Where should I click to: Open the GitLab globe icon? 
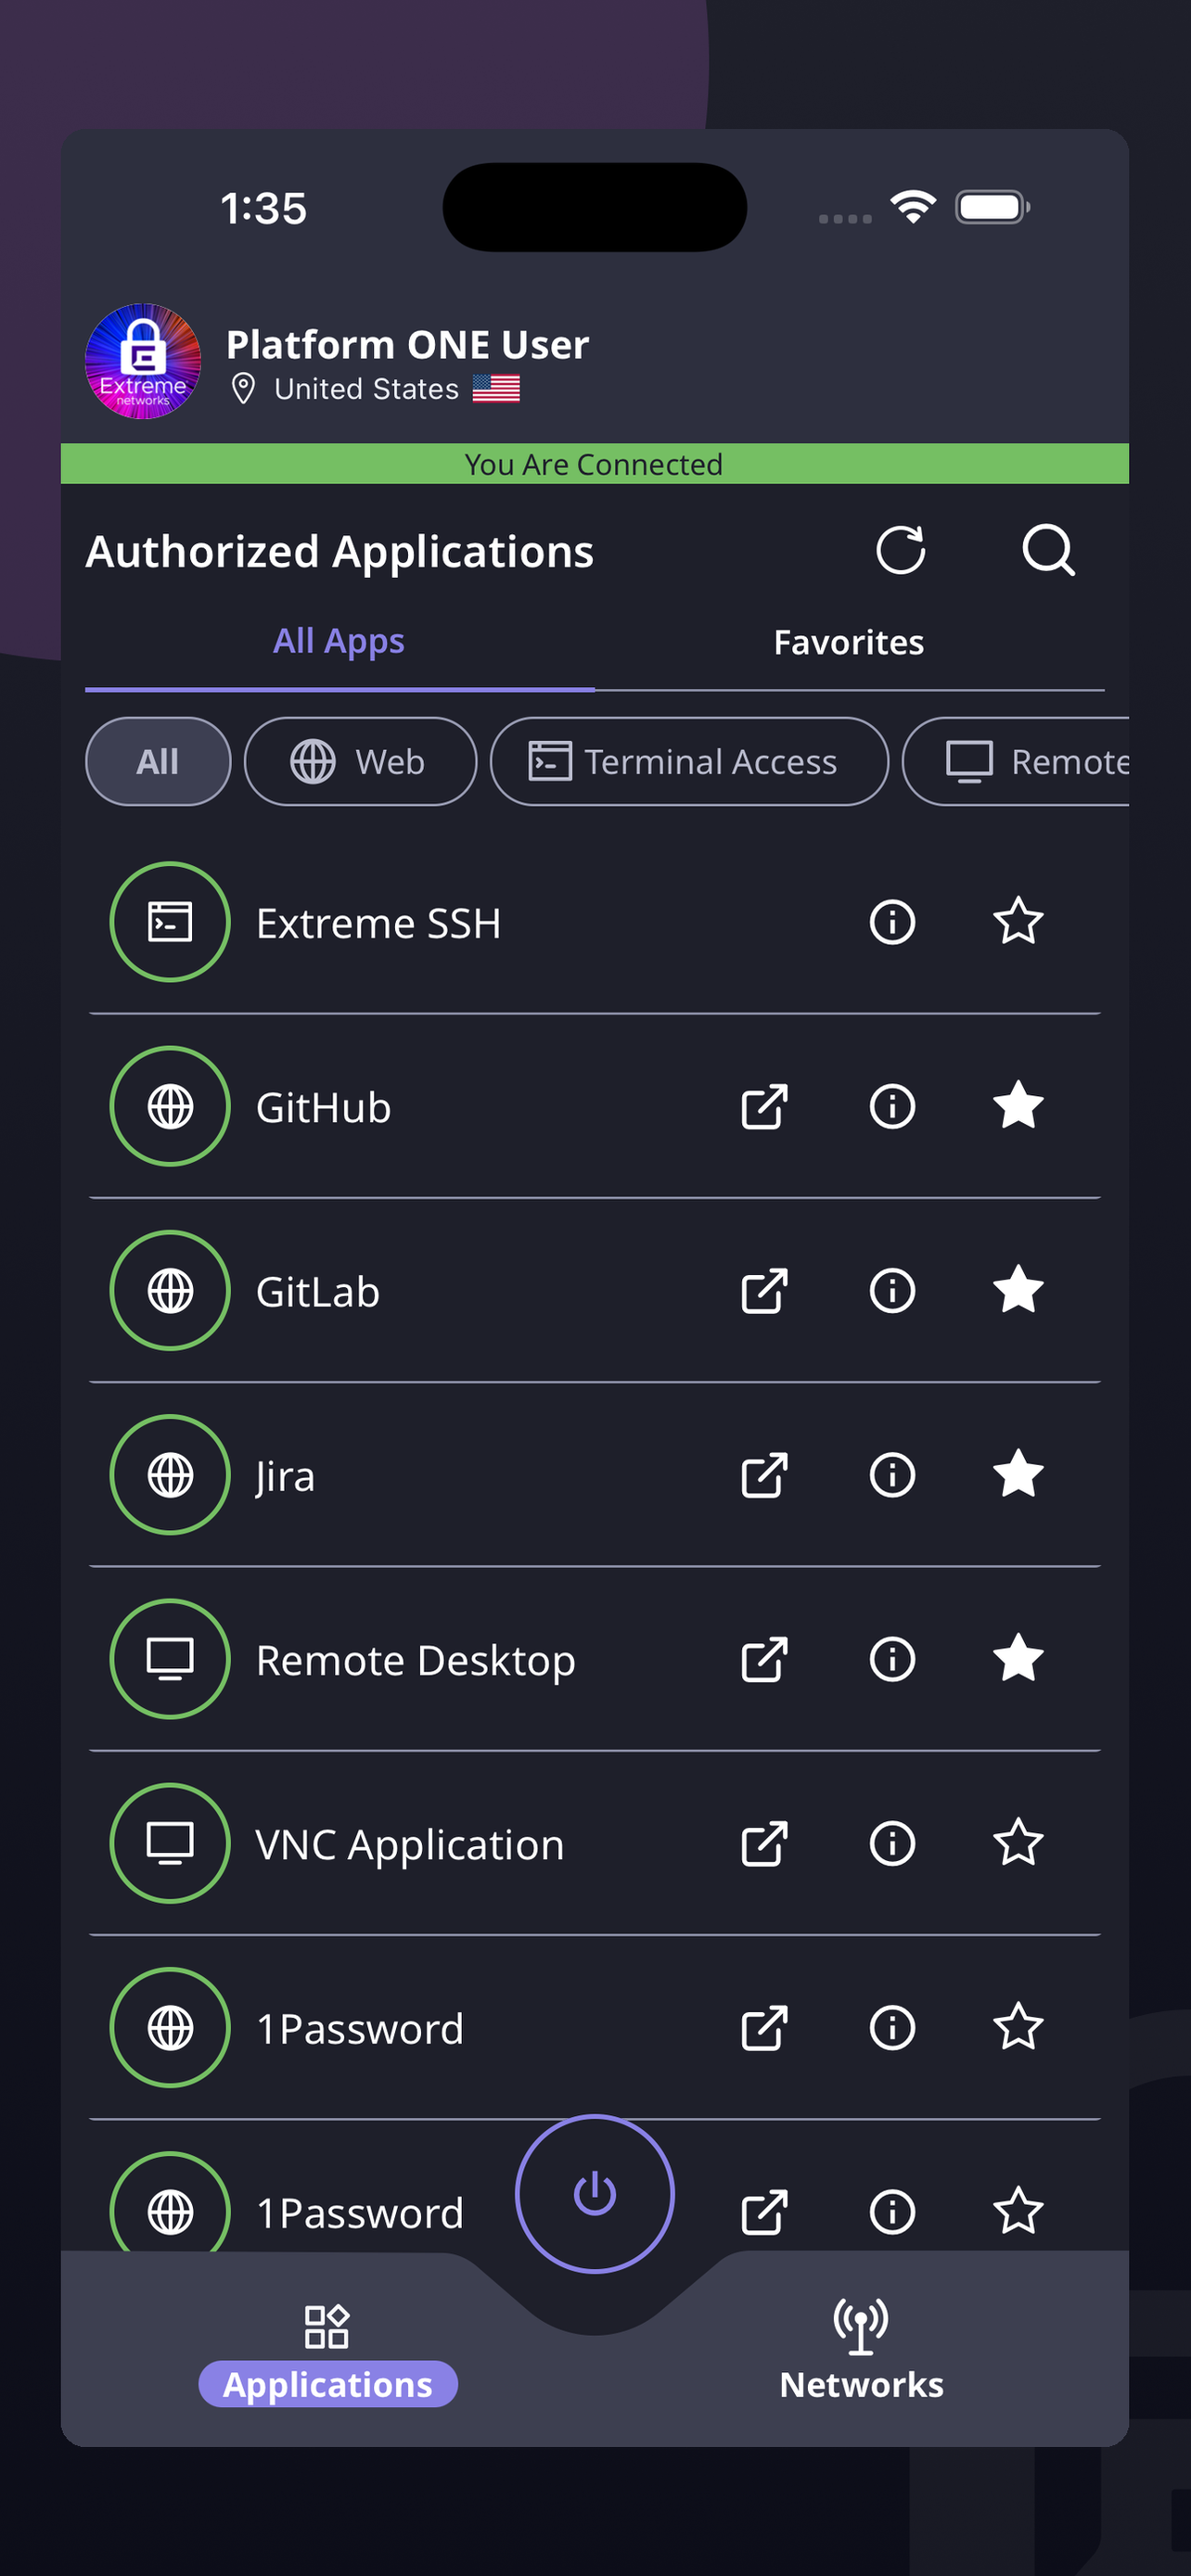coord(170,1290)
